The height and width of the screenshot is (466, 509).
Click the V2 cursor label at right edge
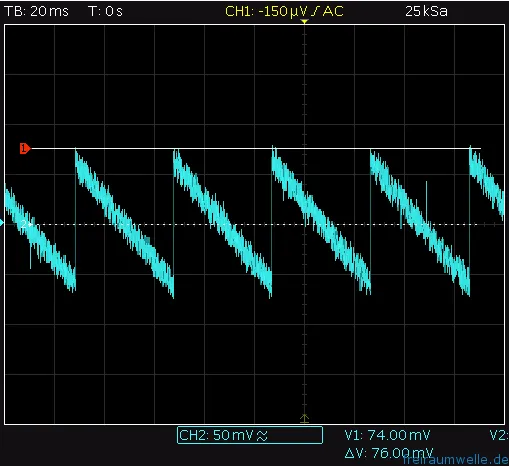pos(499,435)
